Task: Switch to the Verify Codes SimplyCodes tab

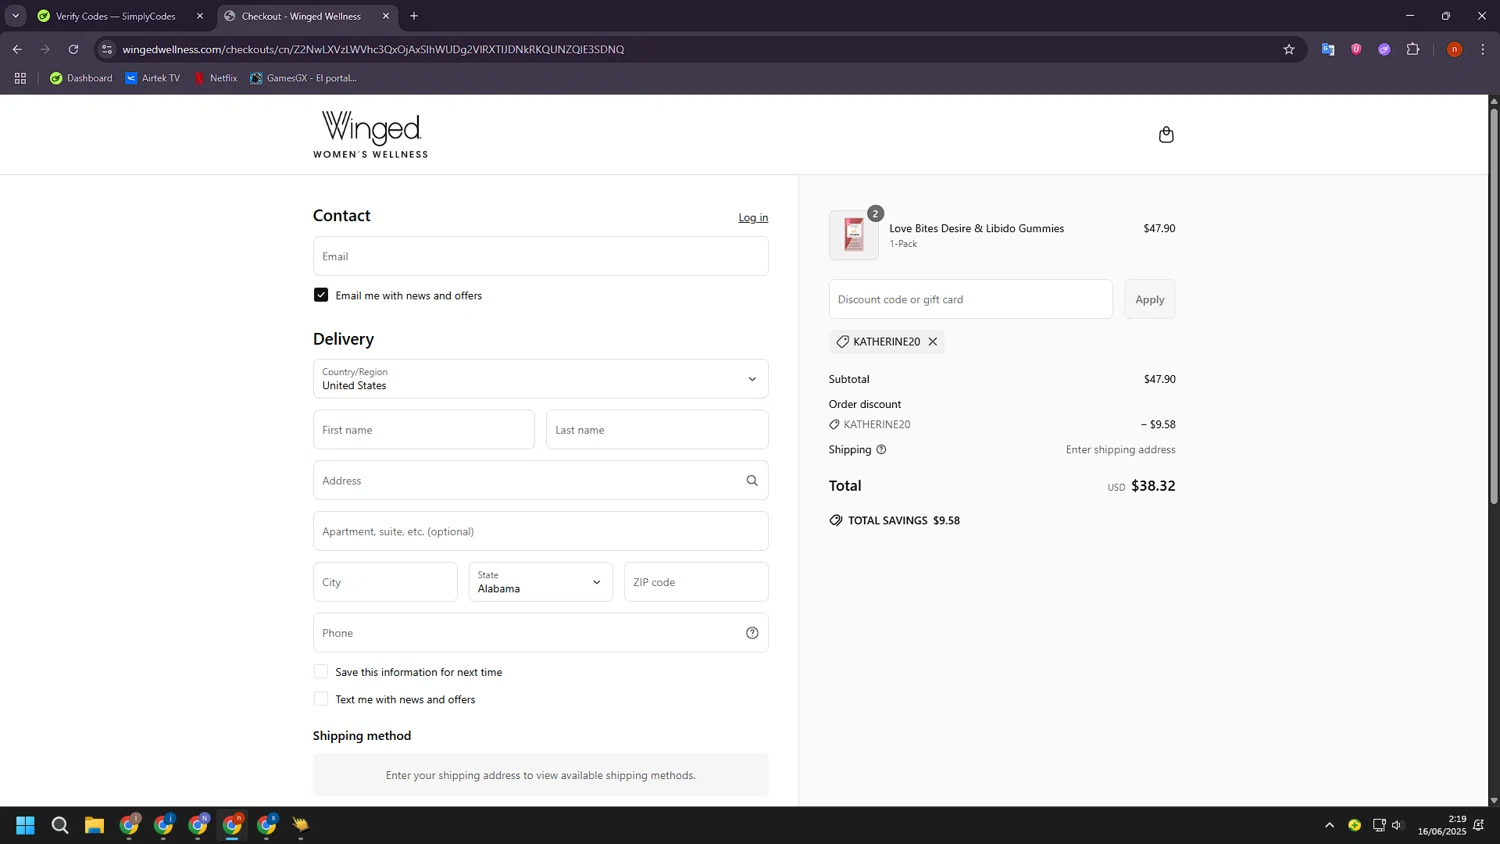Action: point(115,16)
